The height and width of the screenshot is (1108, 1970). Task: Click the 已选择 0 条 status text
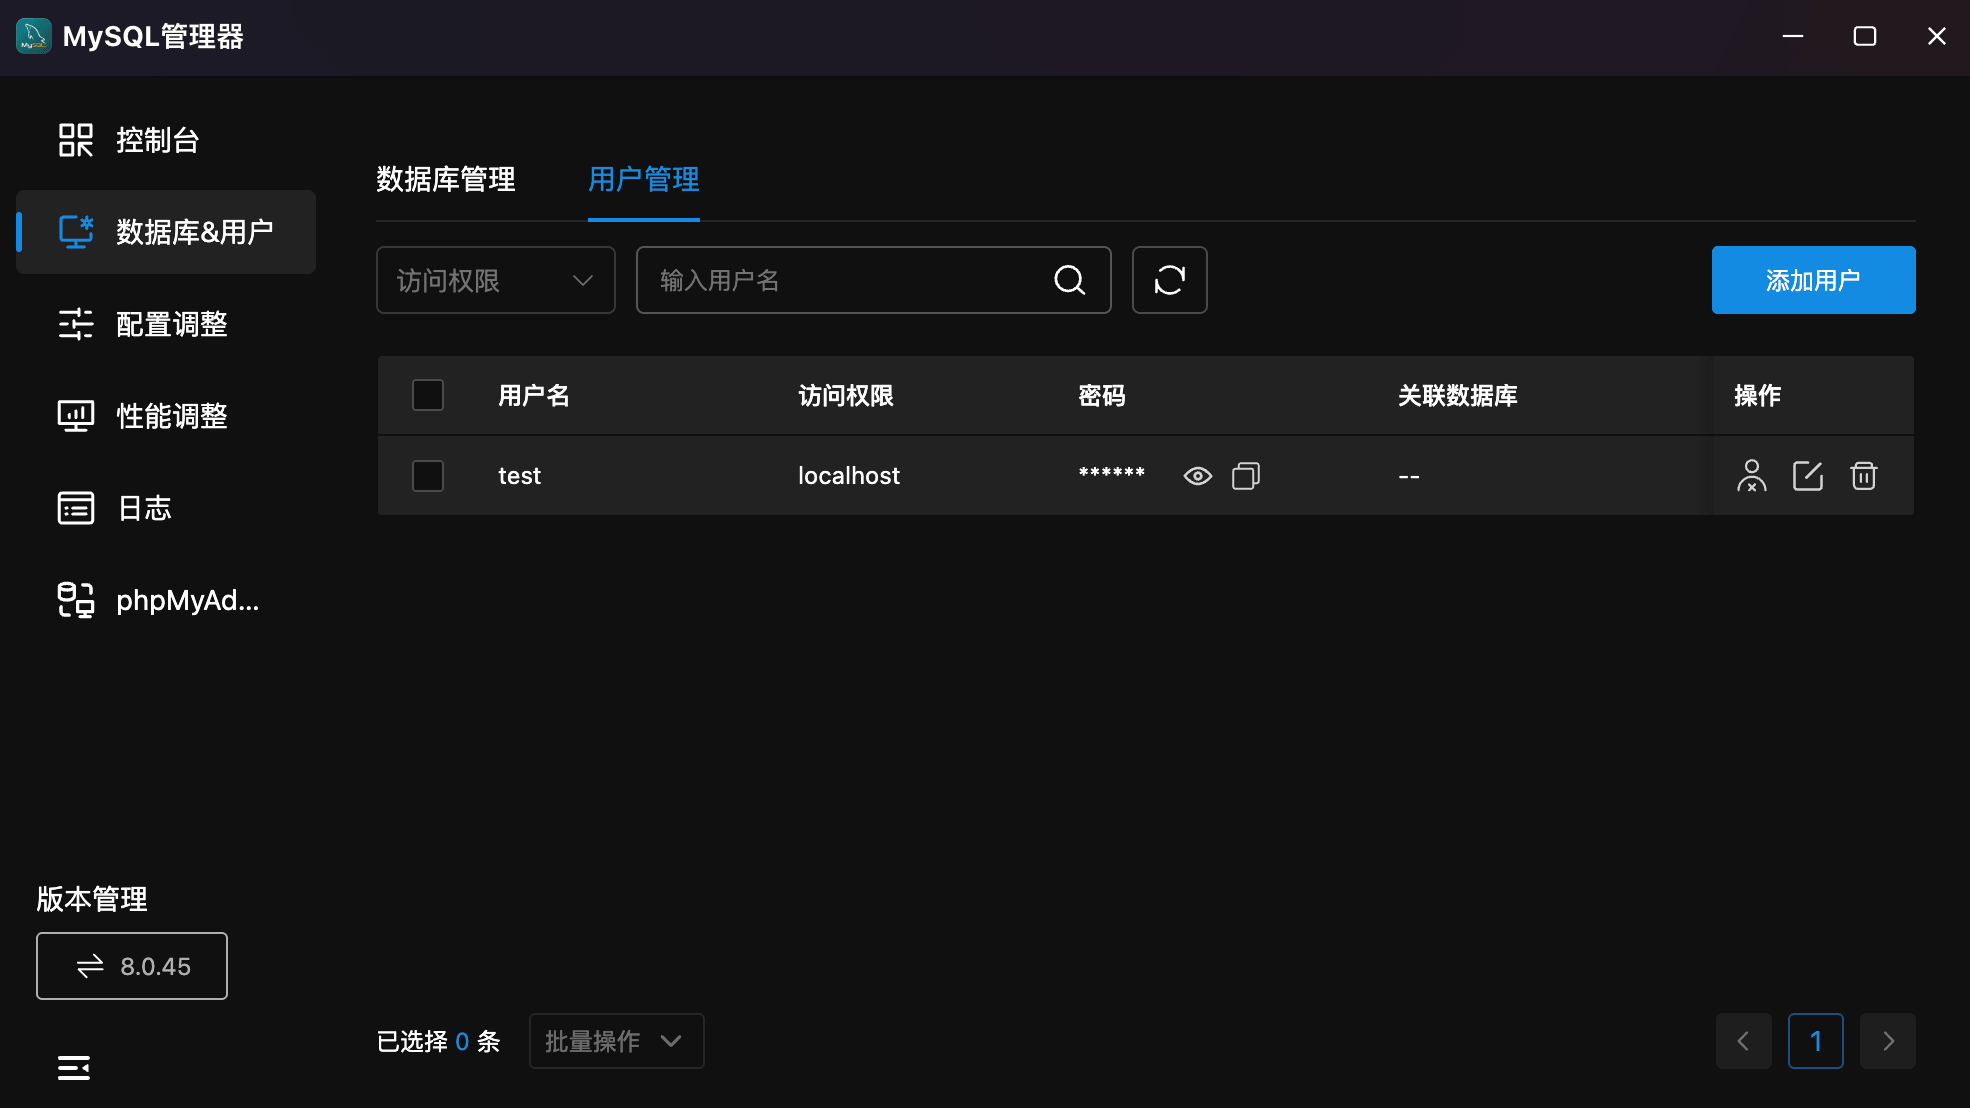[x=438, y=1041]
